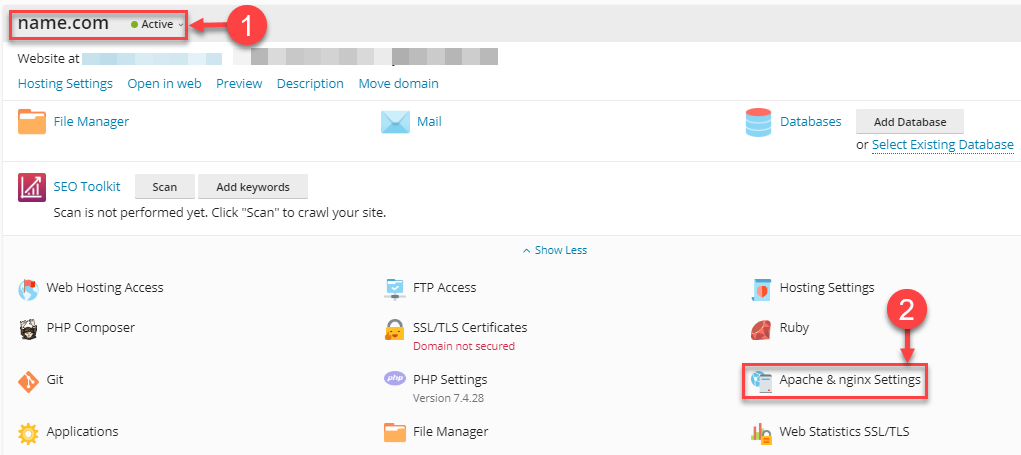1021x455 pixels.
Task: Click the Domain not secured warning text
Action: point(464,346)
